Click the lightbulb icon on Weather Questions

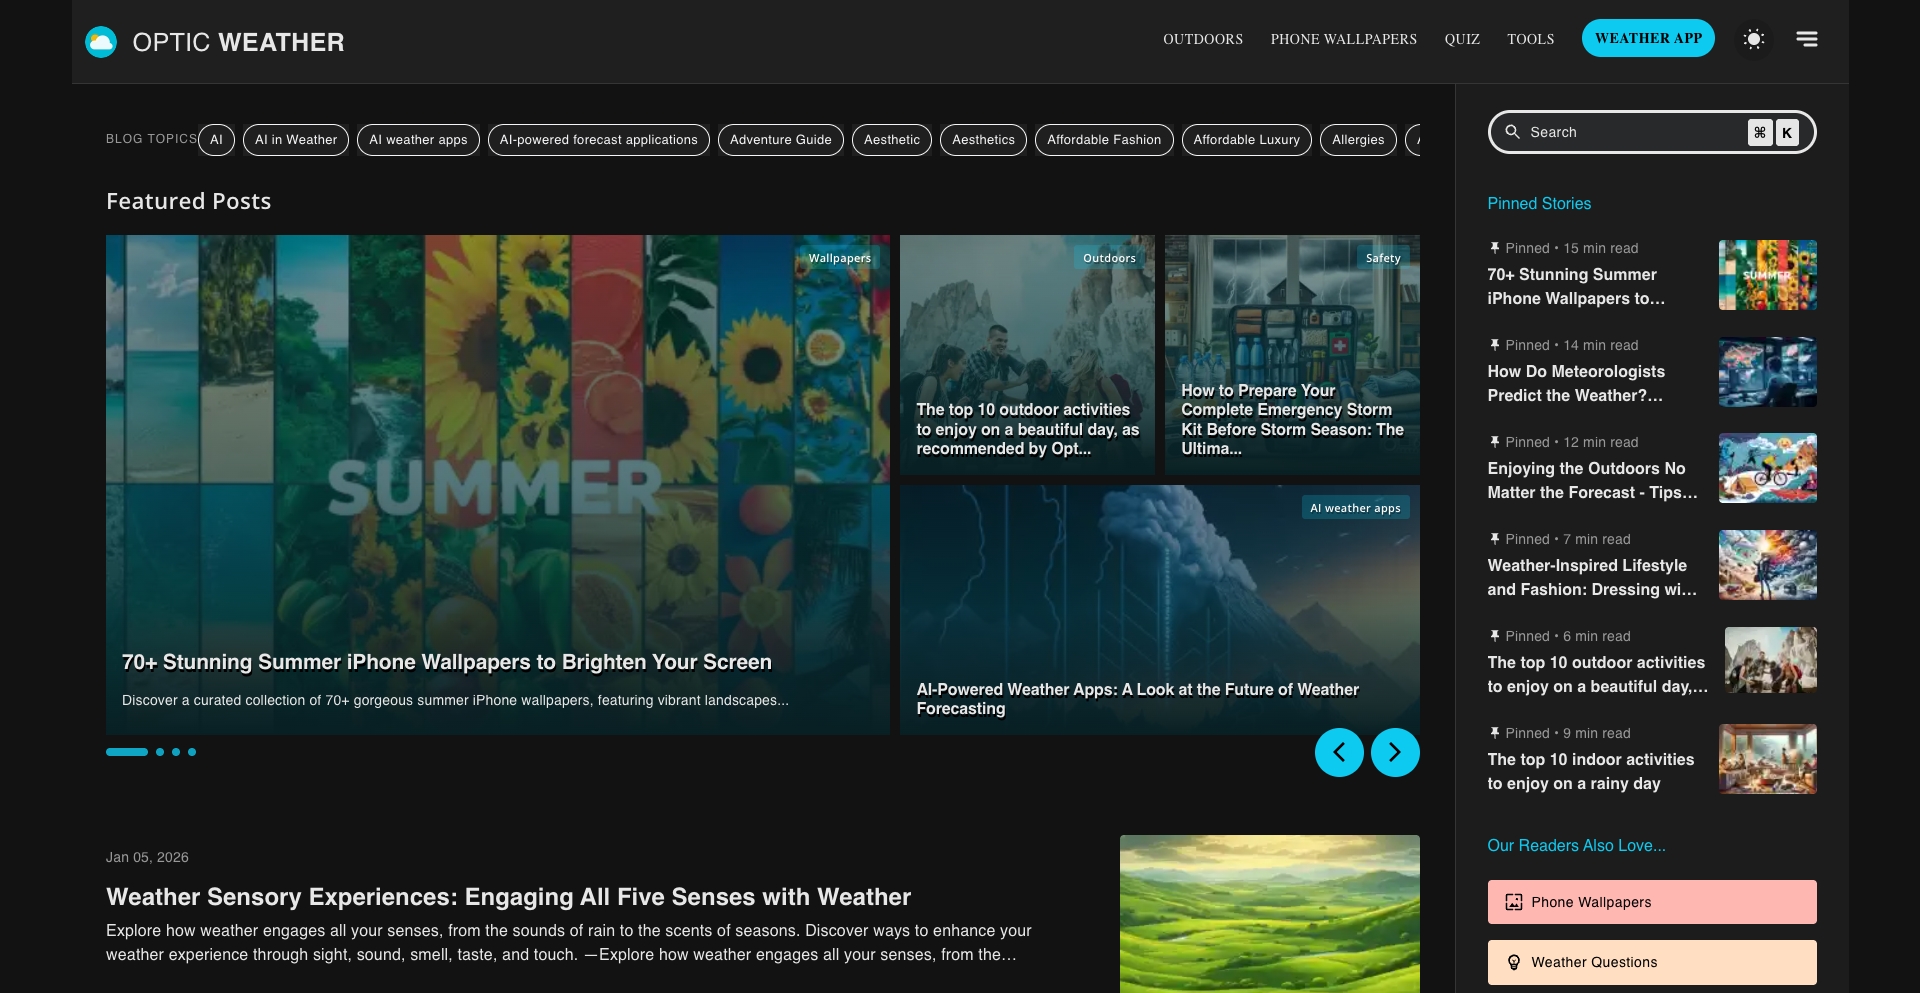[x=1513, y=962]
